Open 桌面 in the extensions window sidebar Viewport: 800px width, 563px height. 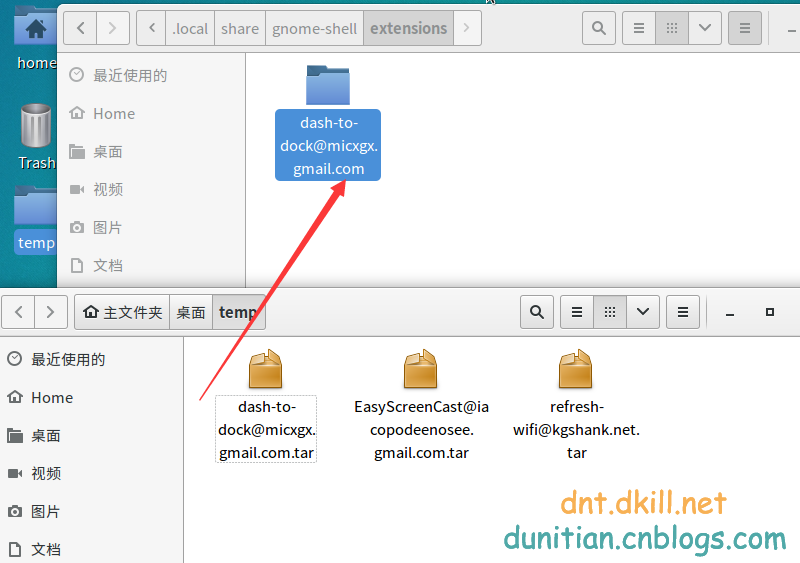(151, 152)
